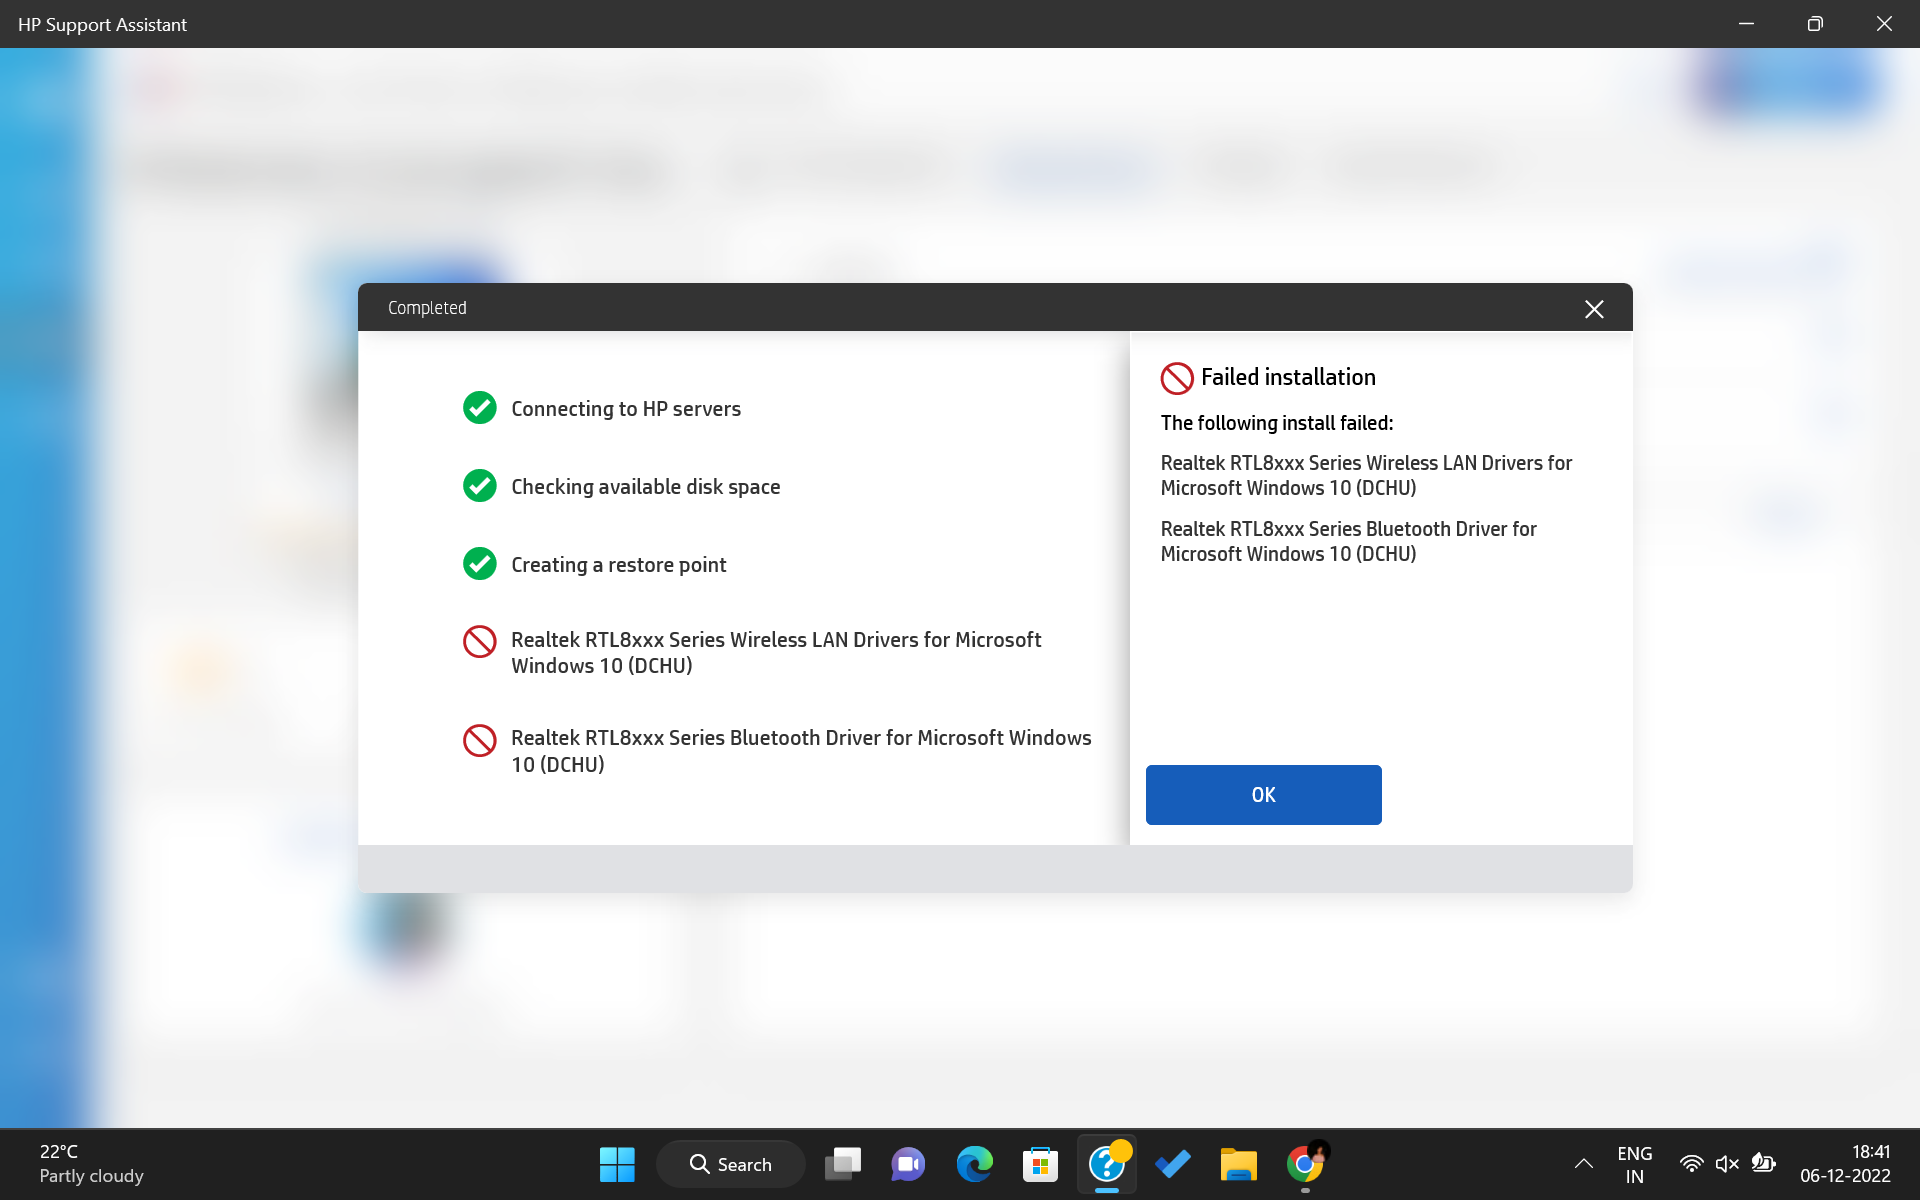Click Wireless LAN Drivers step text on left
The image size is (1920, 1200).
pyautogui.click(x=776, y=652)
